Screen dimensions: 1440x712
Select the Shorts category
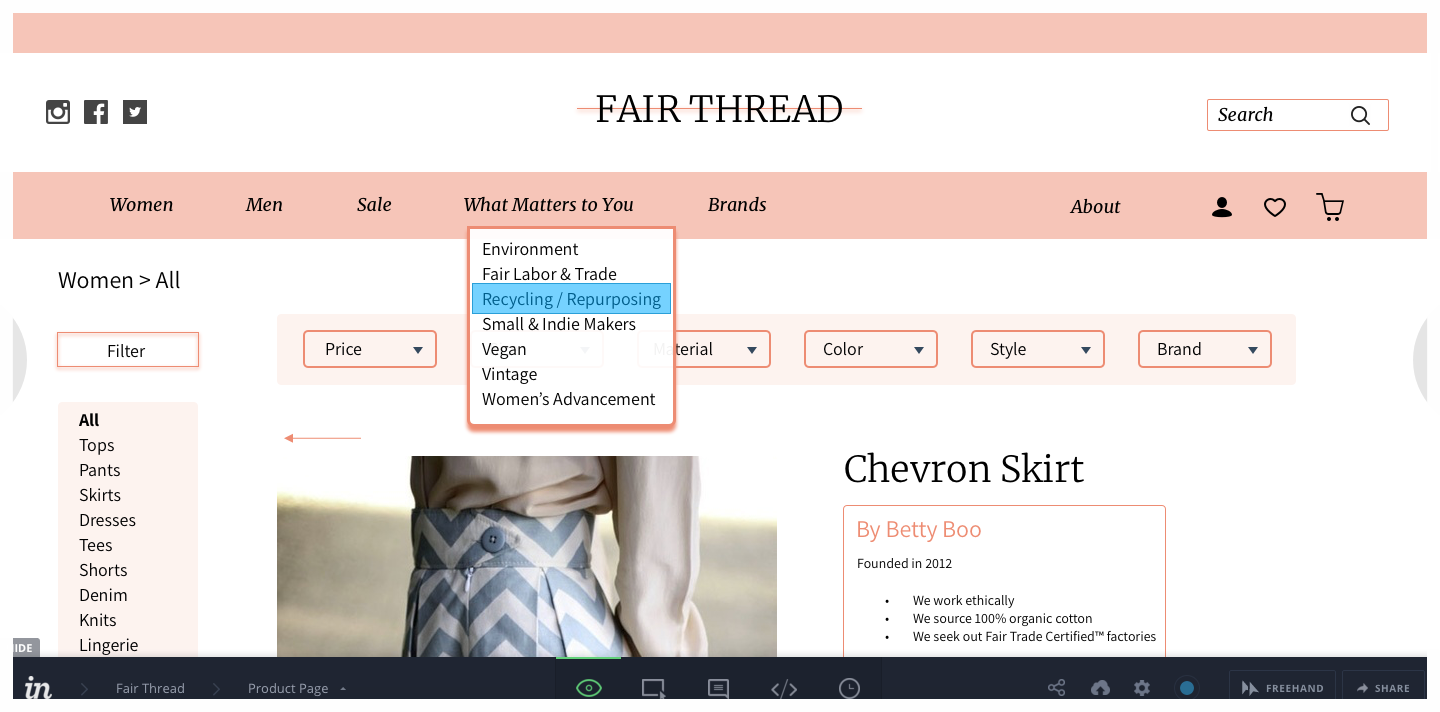103,570
